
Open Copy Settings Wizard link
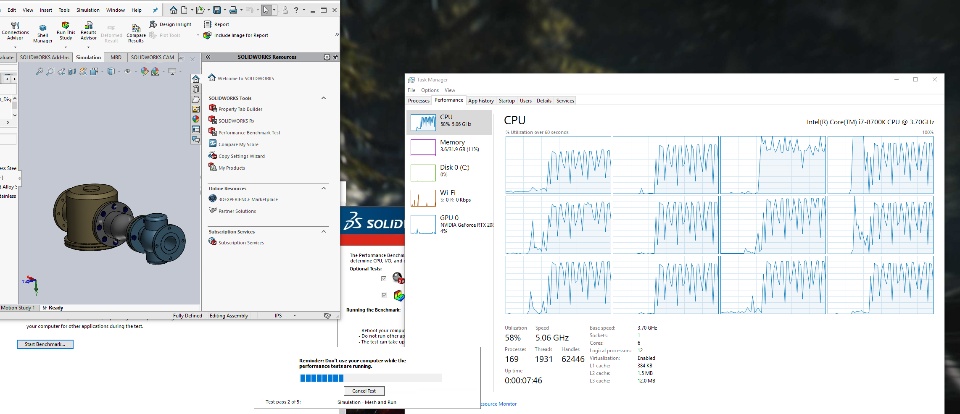242,156
